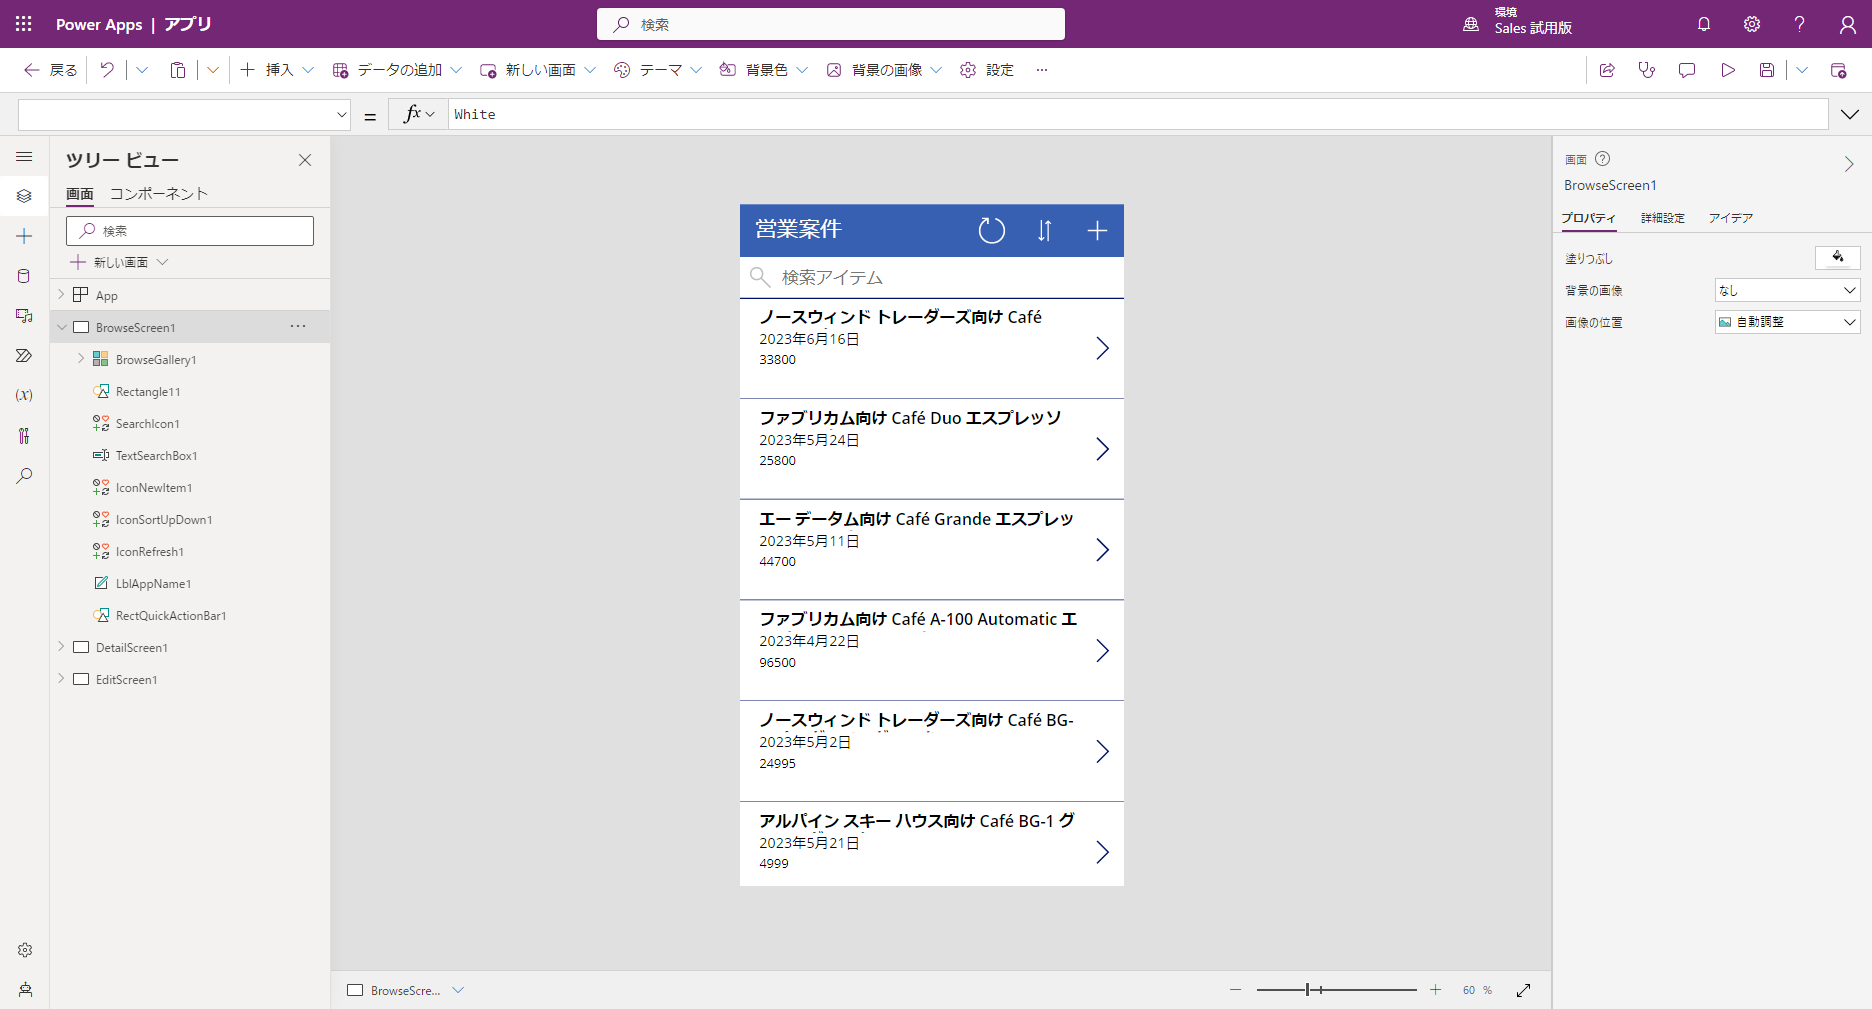The width and height of the screenshot is (1872, 1009).
Task: Switch to the 詳細設定 tab
Action: click(x=1663, y=218)
